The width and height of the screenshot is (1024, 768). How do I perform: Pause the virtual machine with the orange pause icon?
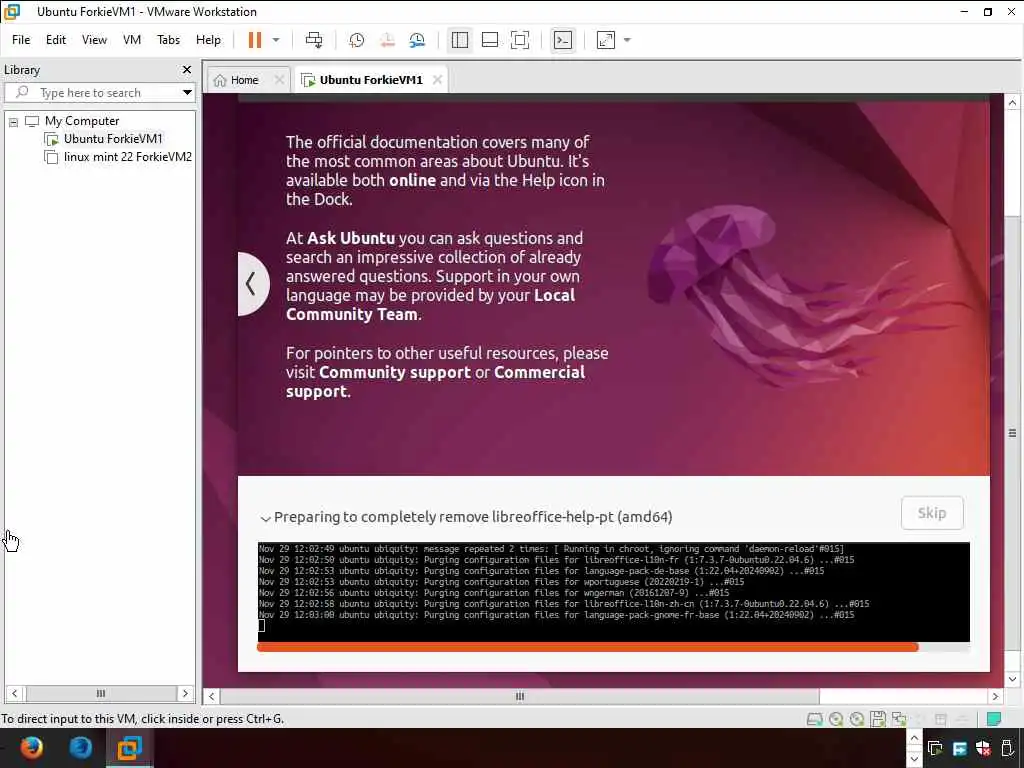[x=255, y=40]
